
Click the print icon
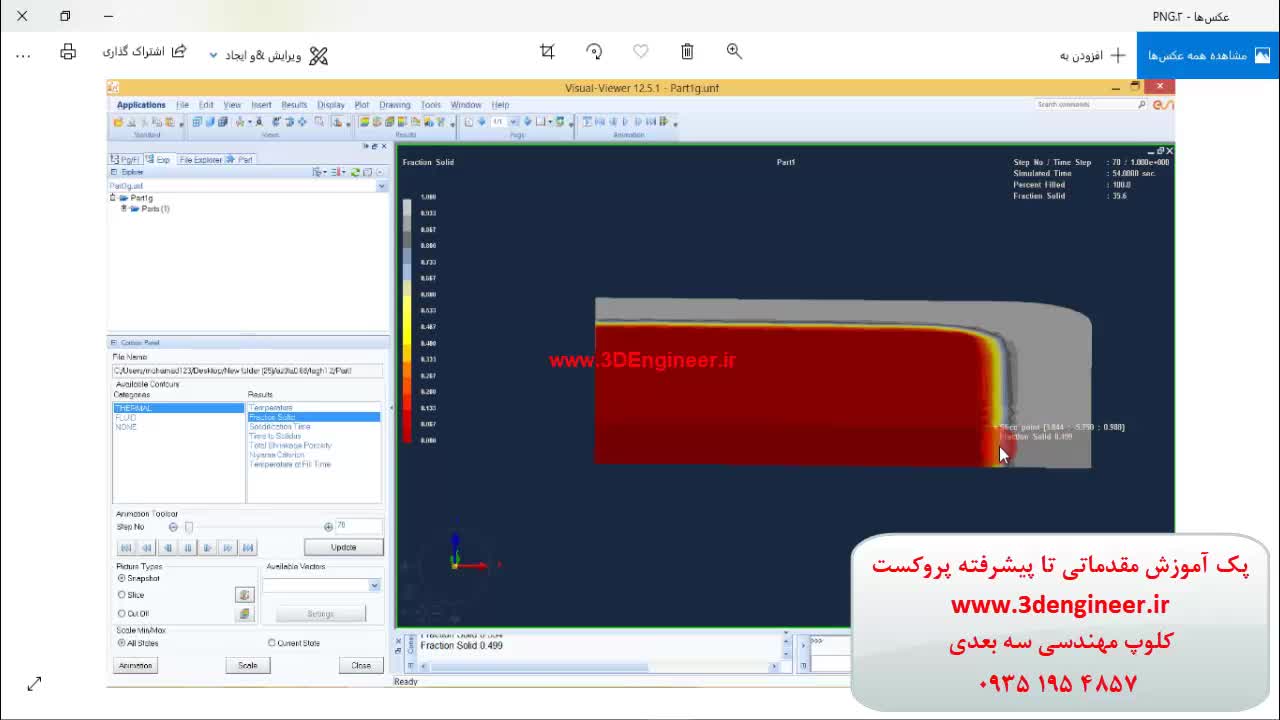68,53
